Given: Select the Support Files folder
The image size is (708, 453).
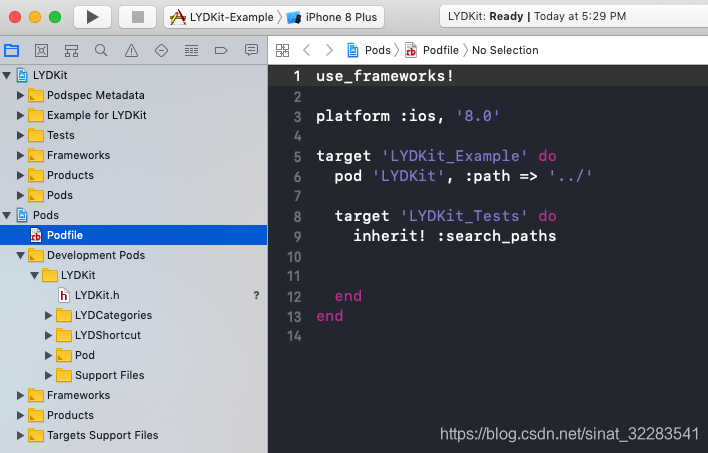Looking at the screenshot, I should [134, 375].
